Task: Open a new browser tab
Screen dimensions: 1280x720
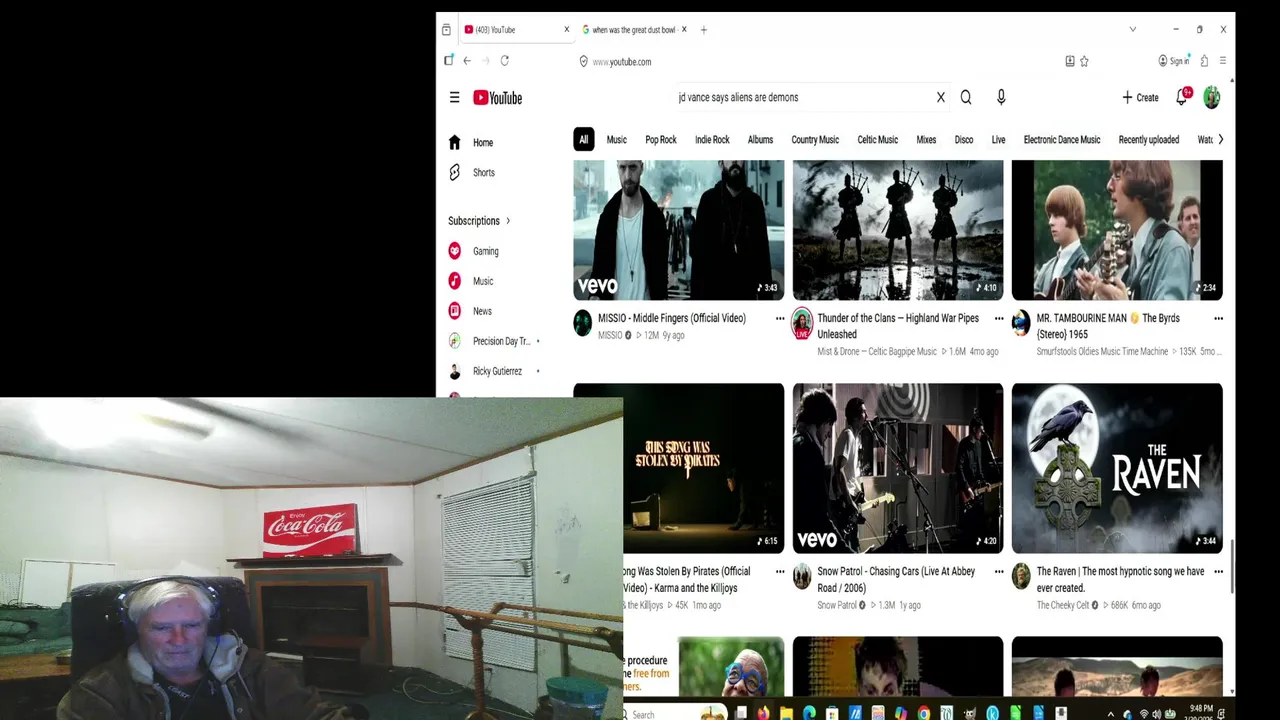Action: (703, 30)
